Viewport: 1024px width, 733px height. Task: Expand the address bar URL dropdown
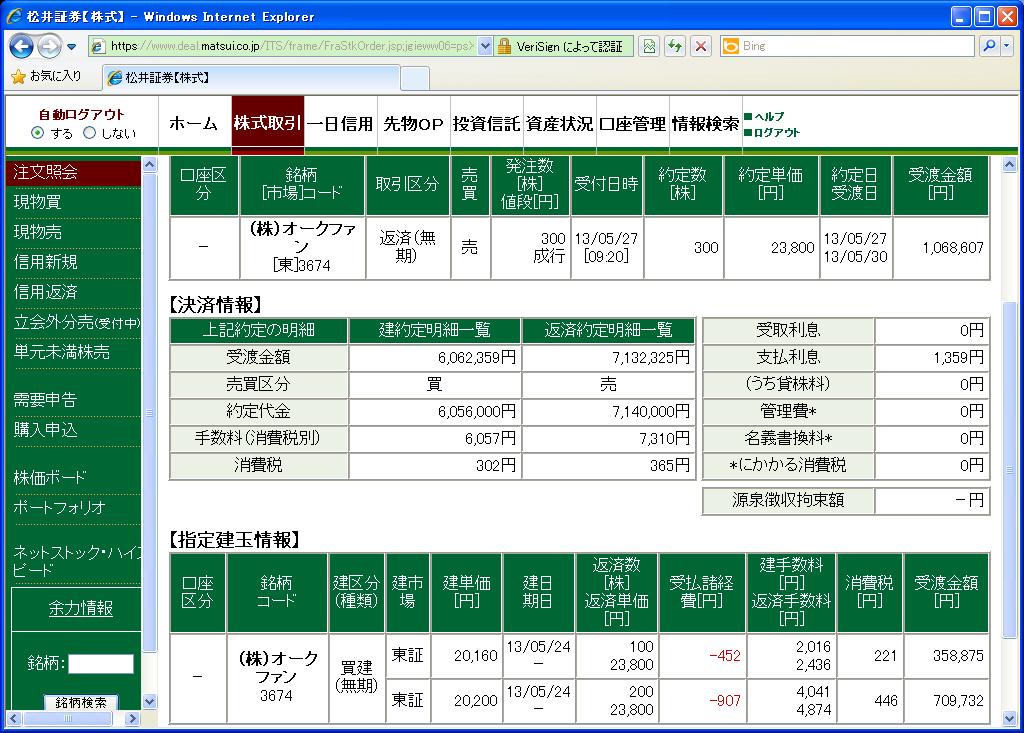pos(485,46)
